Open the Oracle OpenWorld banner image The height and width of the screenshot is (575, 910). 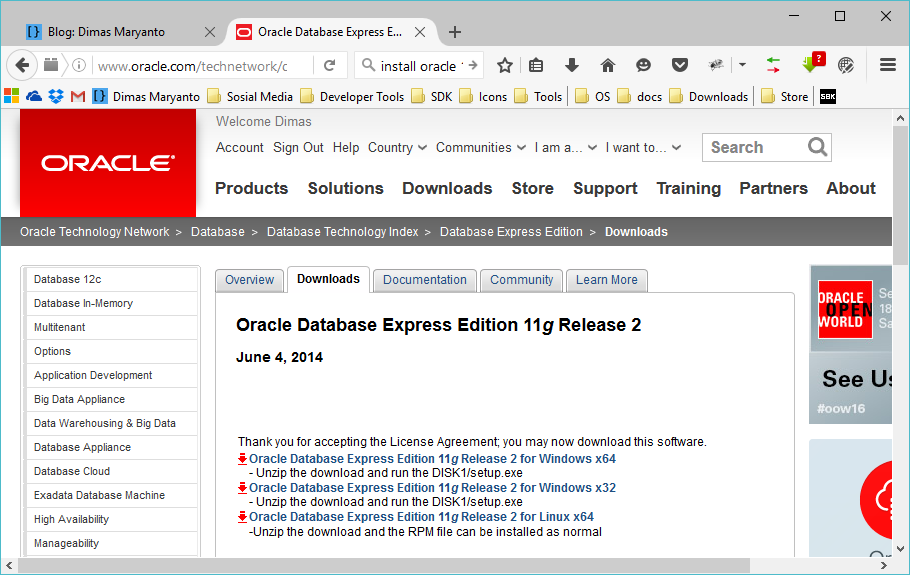(x=850, y=345)
